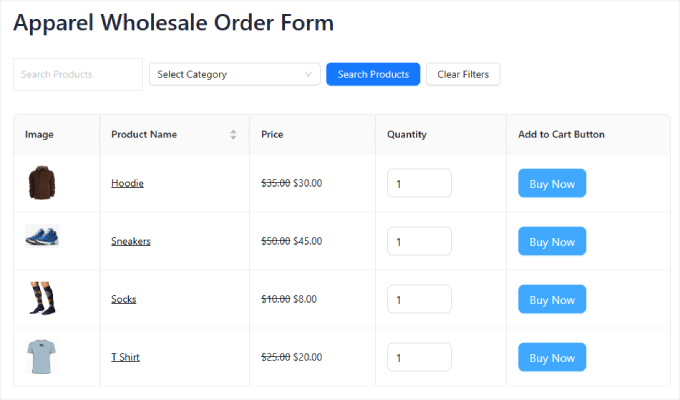The width and height of the screenshot is (680, 400).
Task: Focus the Search Products text field
Action: click(78, 74)
